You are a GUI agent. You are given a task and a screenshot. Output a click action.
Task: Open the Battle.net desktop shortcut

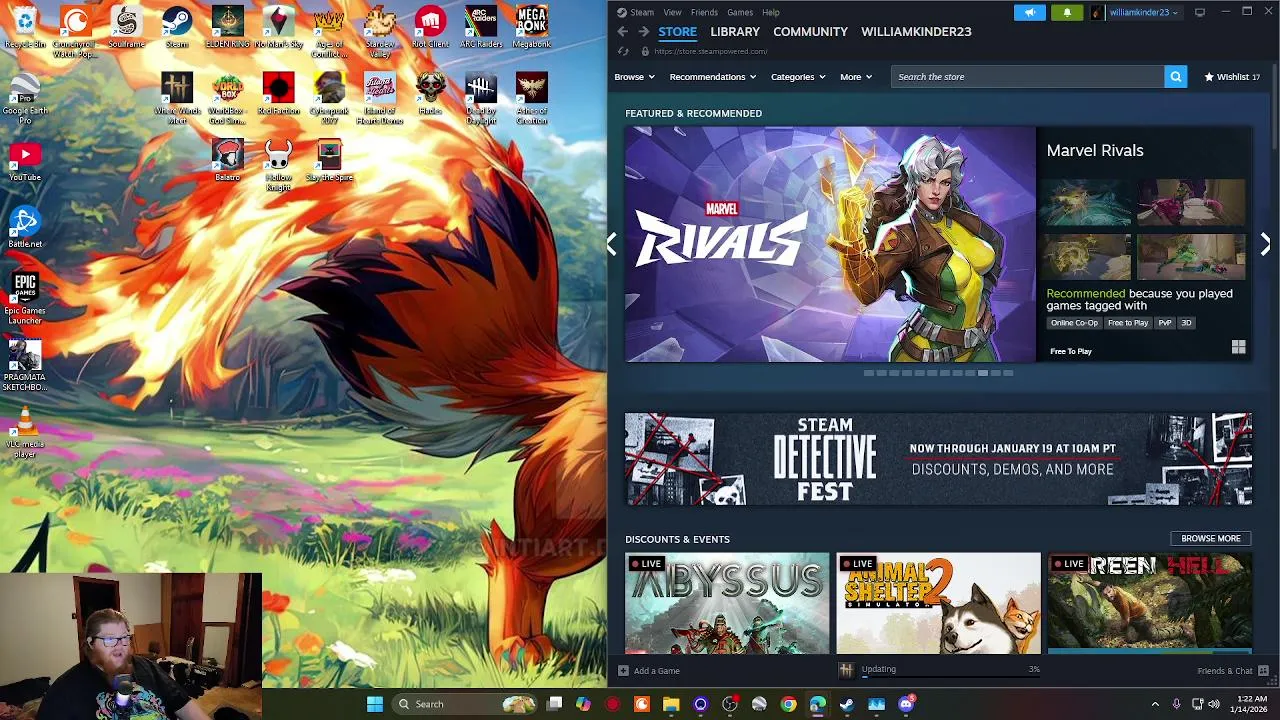pyautogui.click(x=25, y=227)
